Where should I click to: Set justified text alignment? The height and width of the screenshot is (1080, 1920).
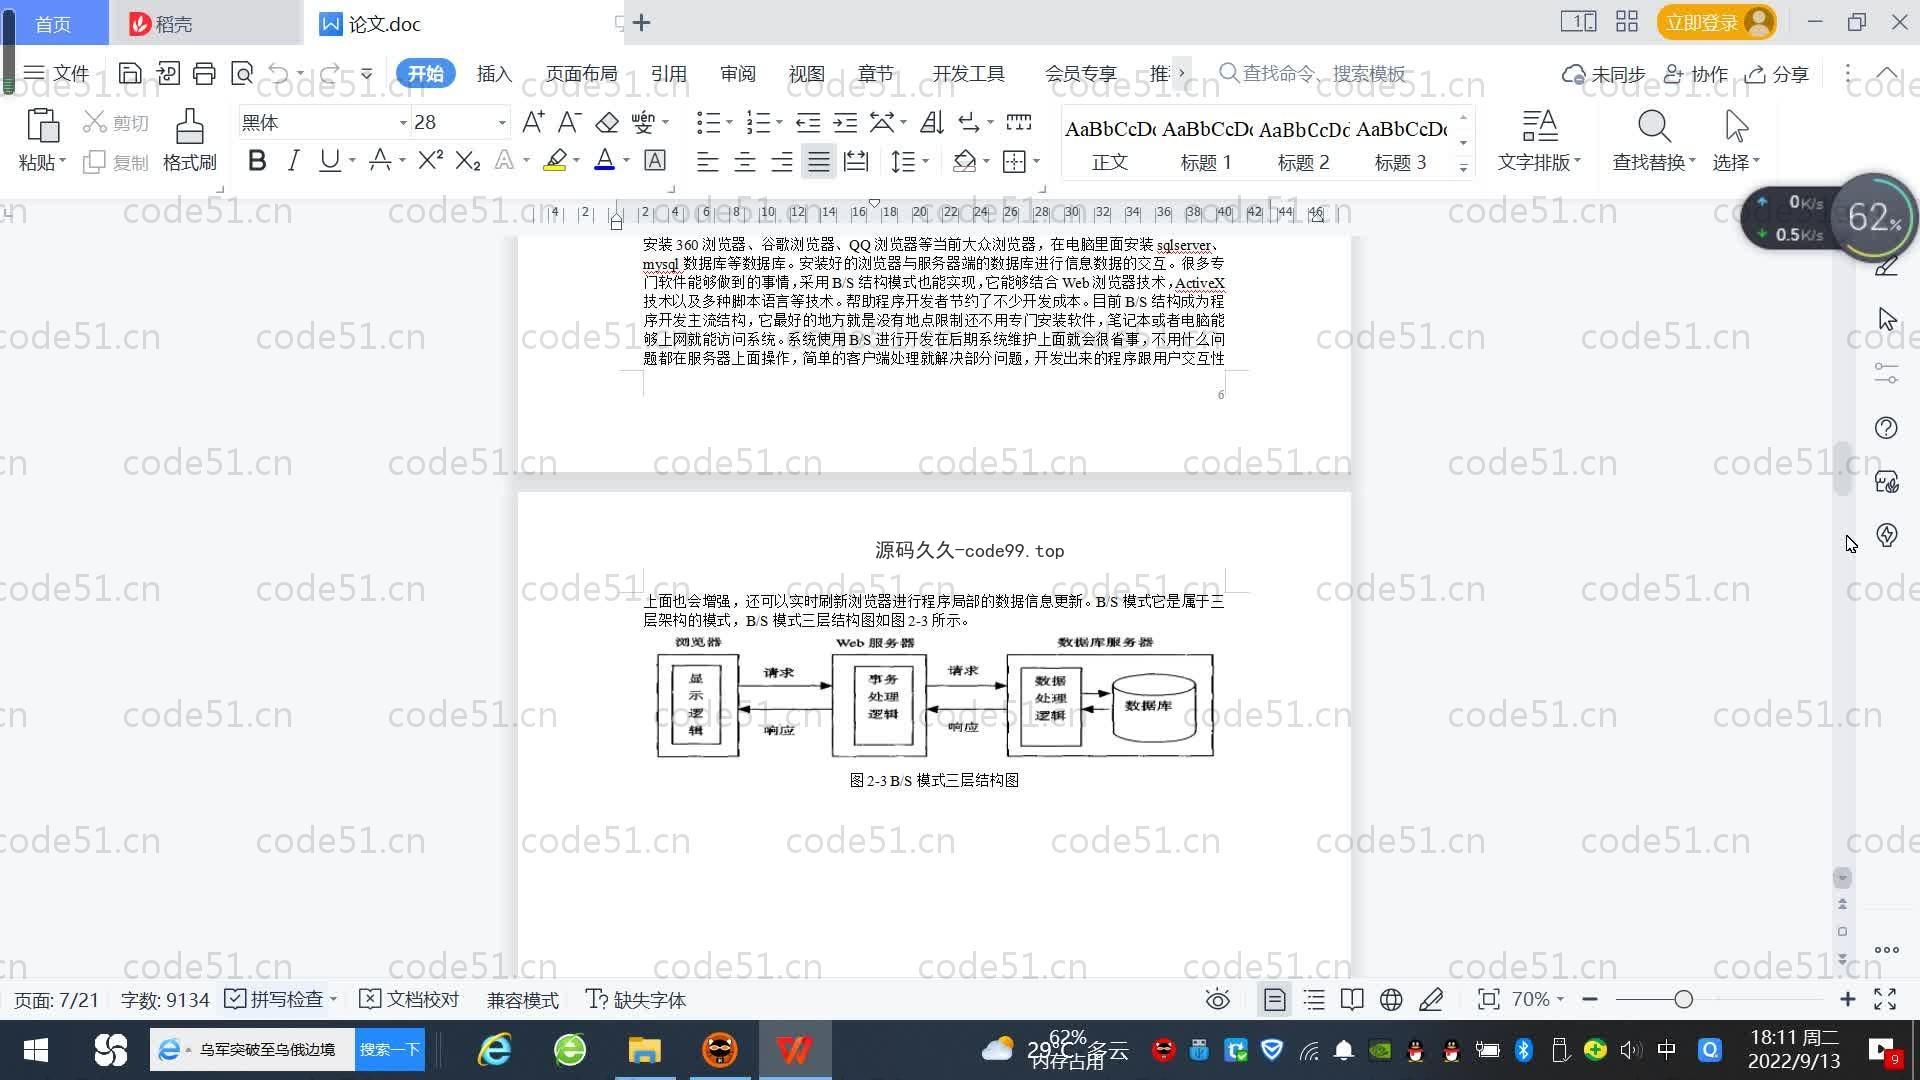pos(819,161)
